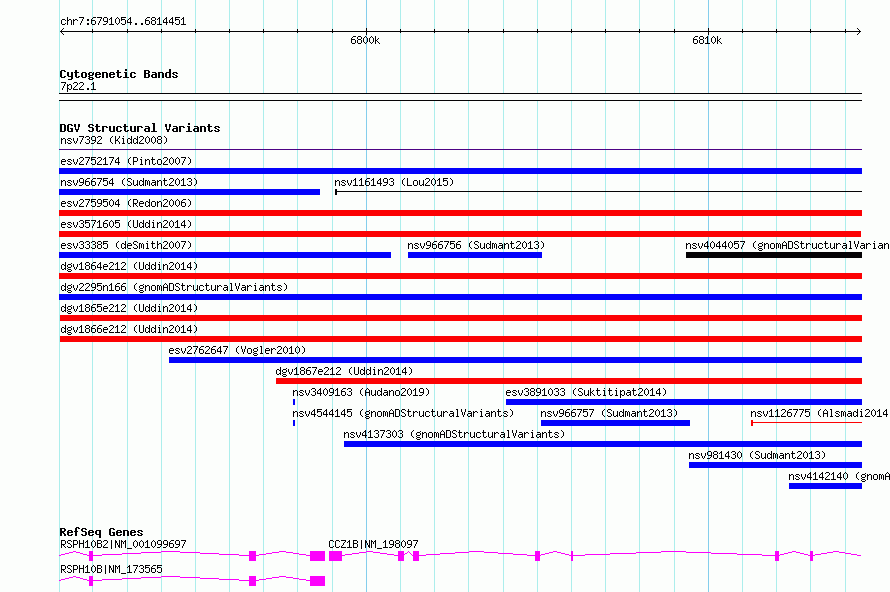Click the nsv4142140 blue bar
The height and width of the screenshot is (592, 890).
[x=825, y=486]
